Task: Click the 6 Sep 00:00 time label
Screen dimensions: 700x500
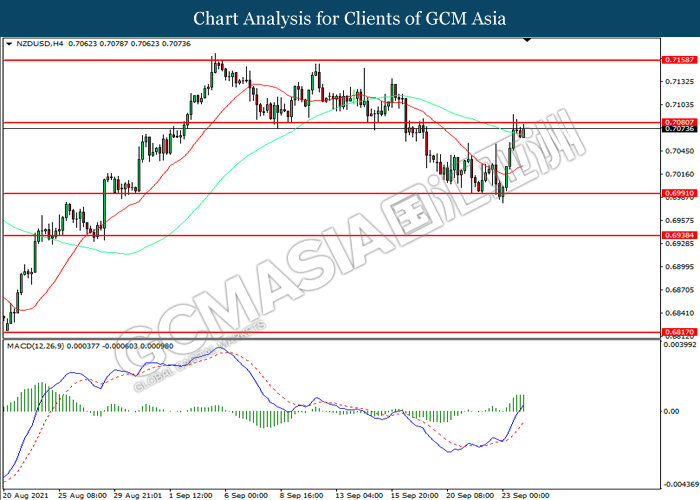Action: [x=246, y=496]
